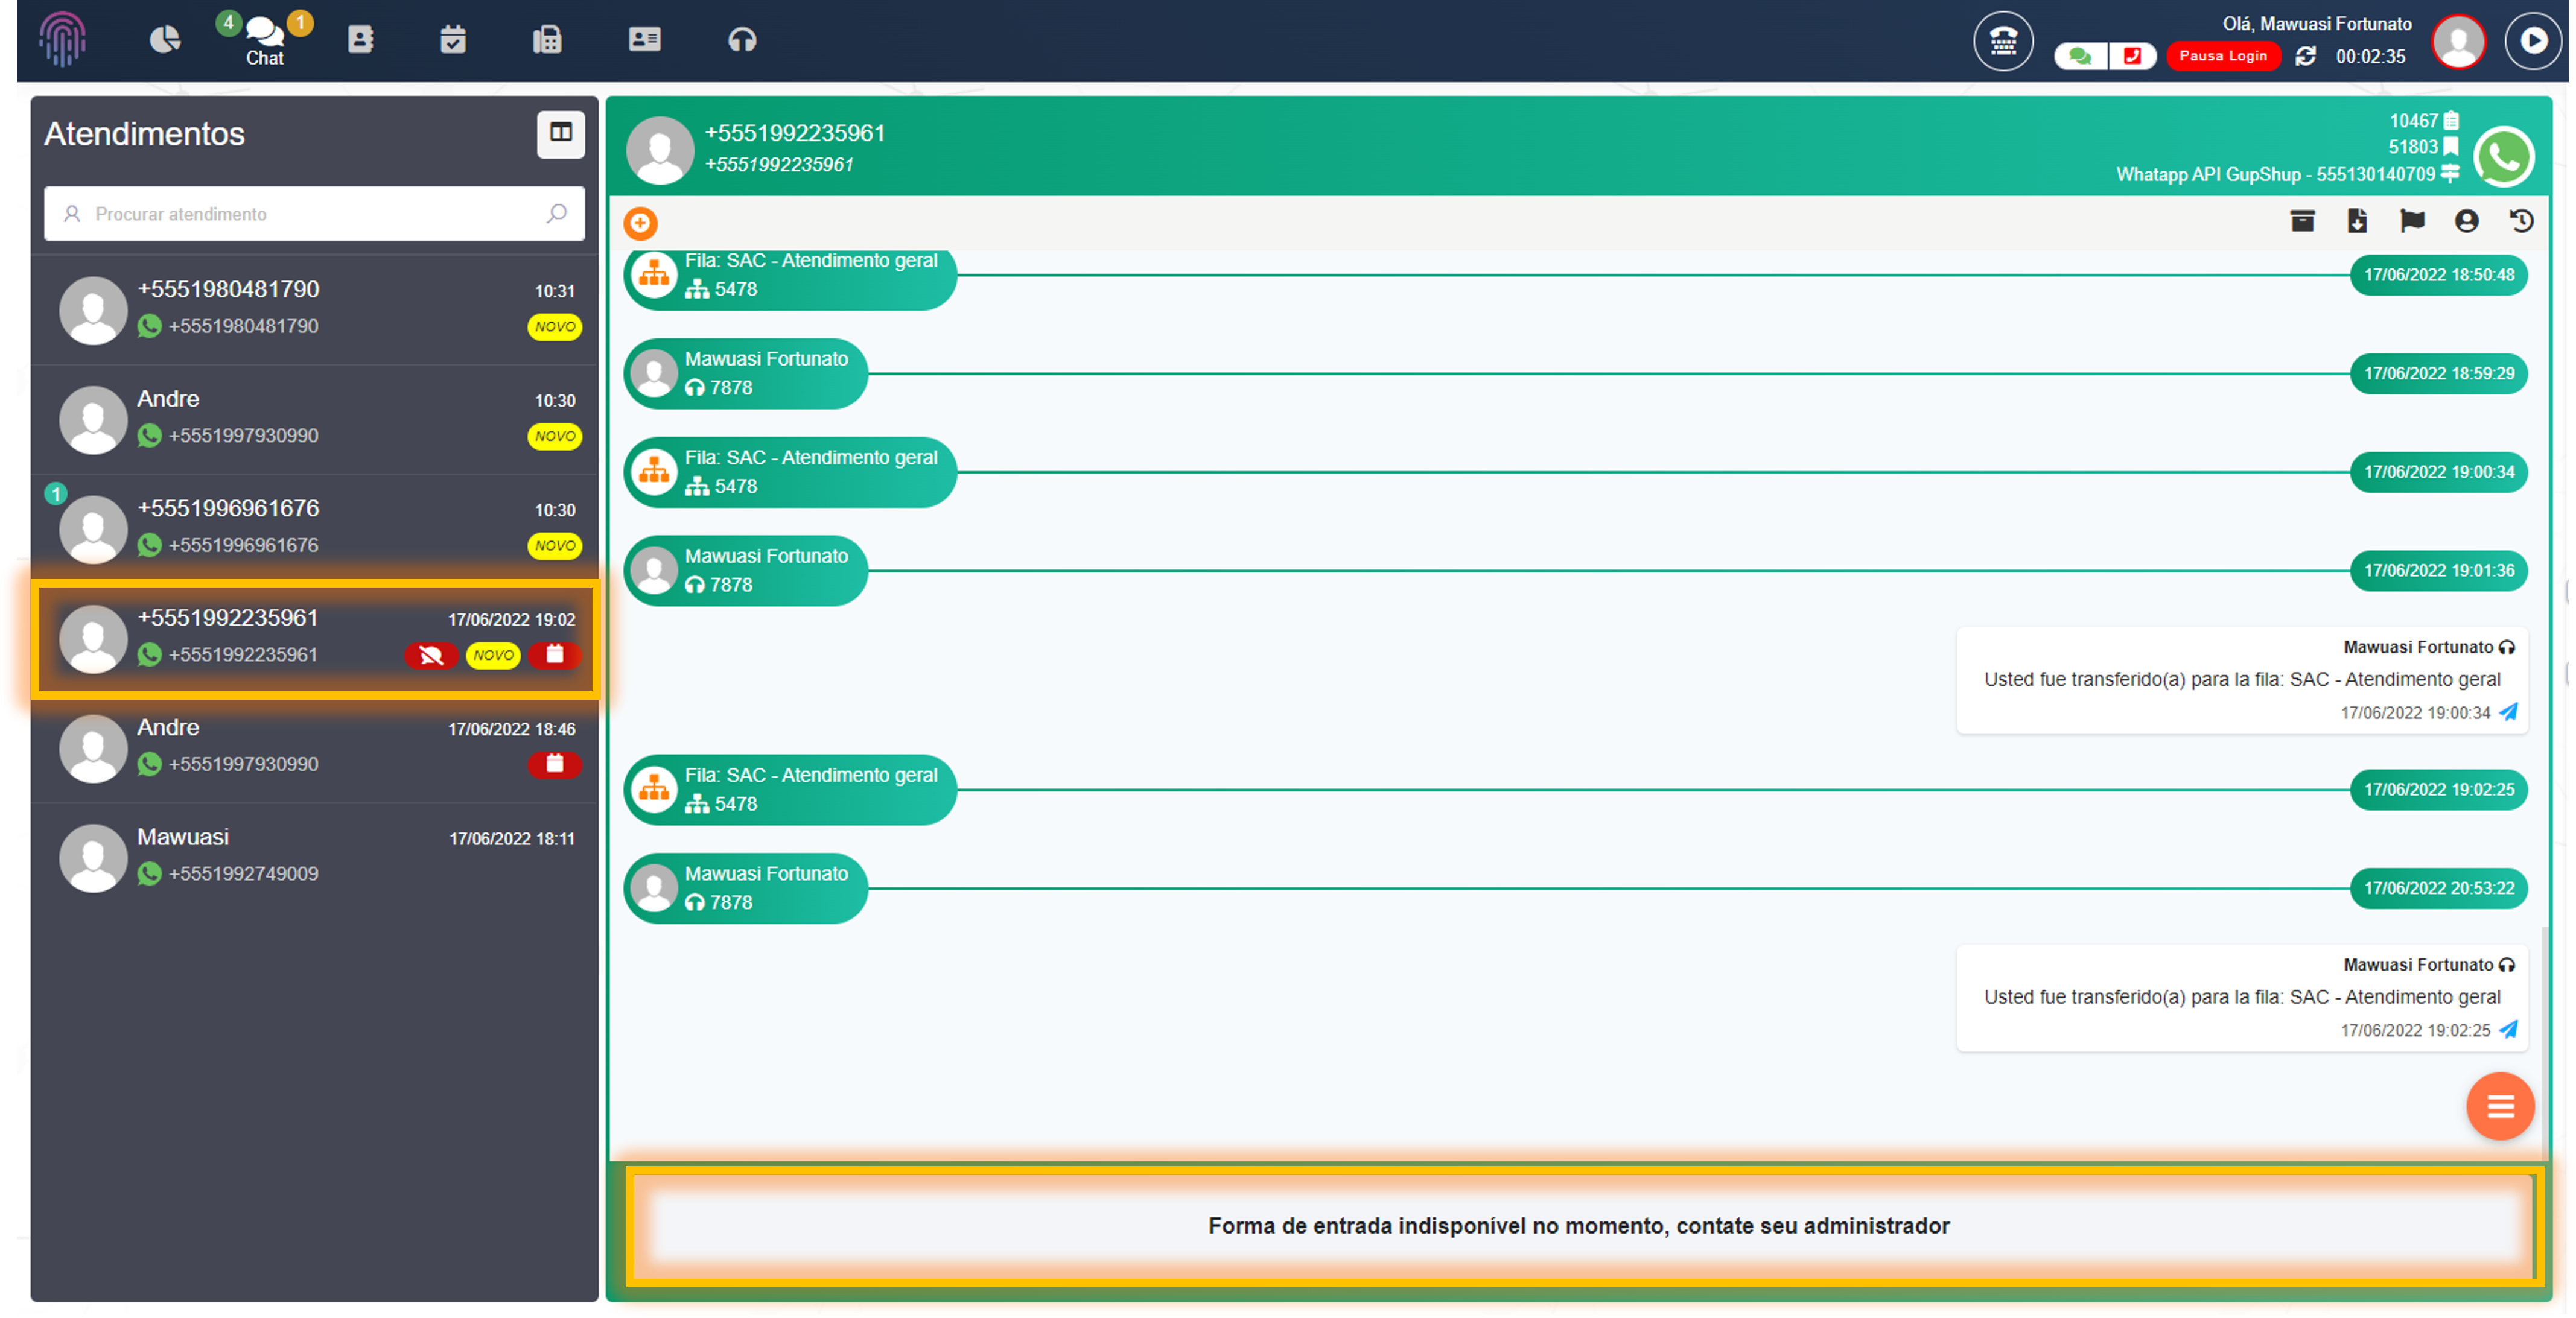Click the chat header contact avatar
Image resolution: width=2576 pixels, height=1318 pixels.
660,150
